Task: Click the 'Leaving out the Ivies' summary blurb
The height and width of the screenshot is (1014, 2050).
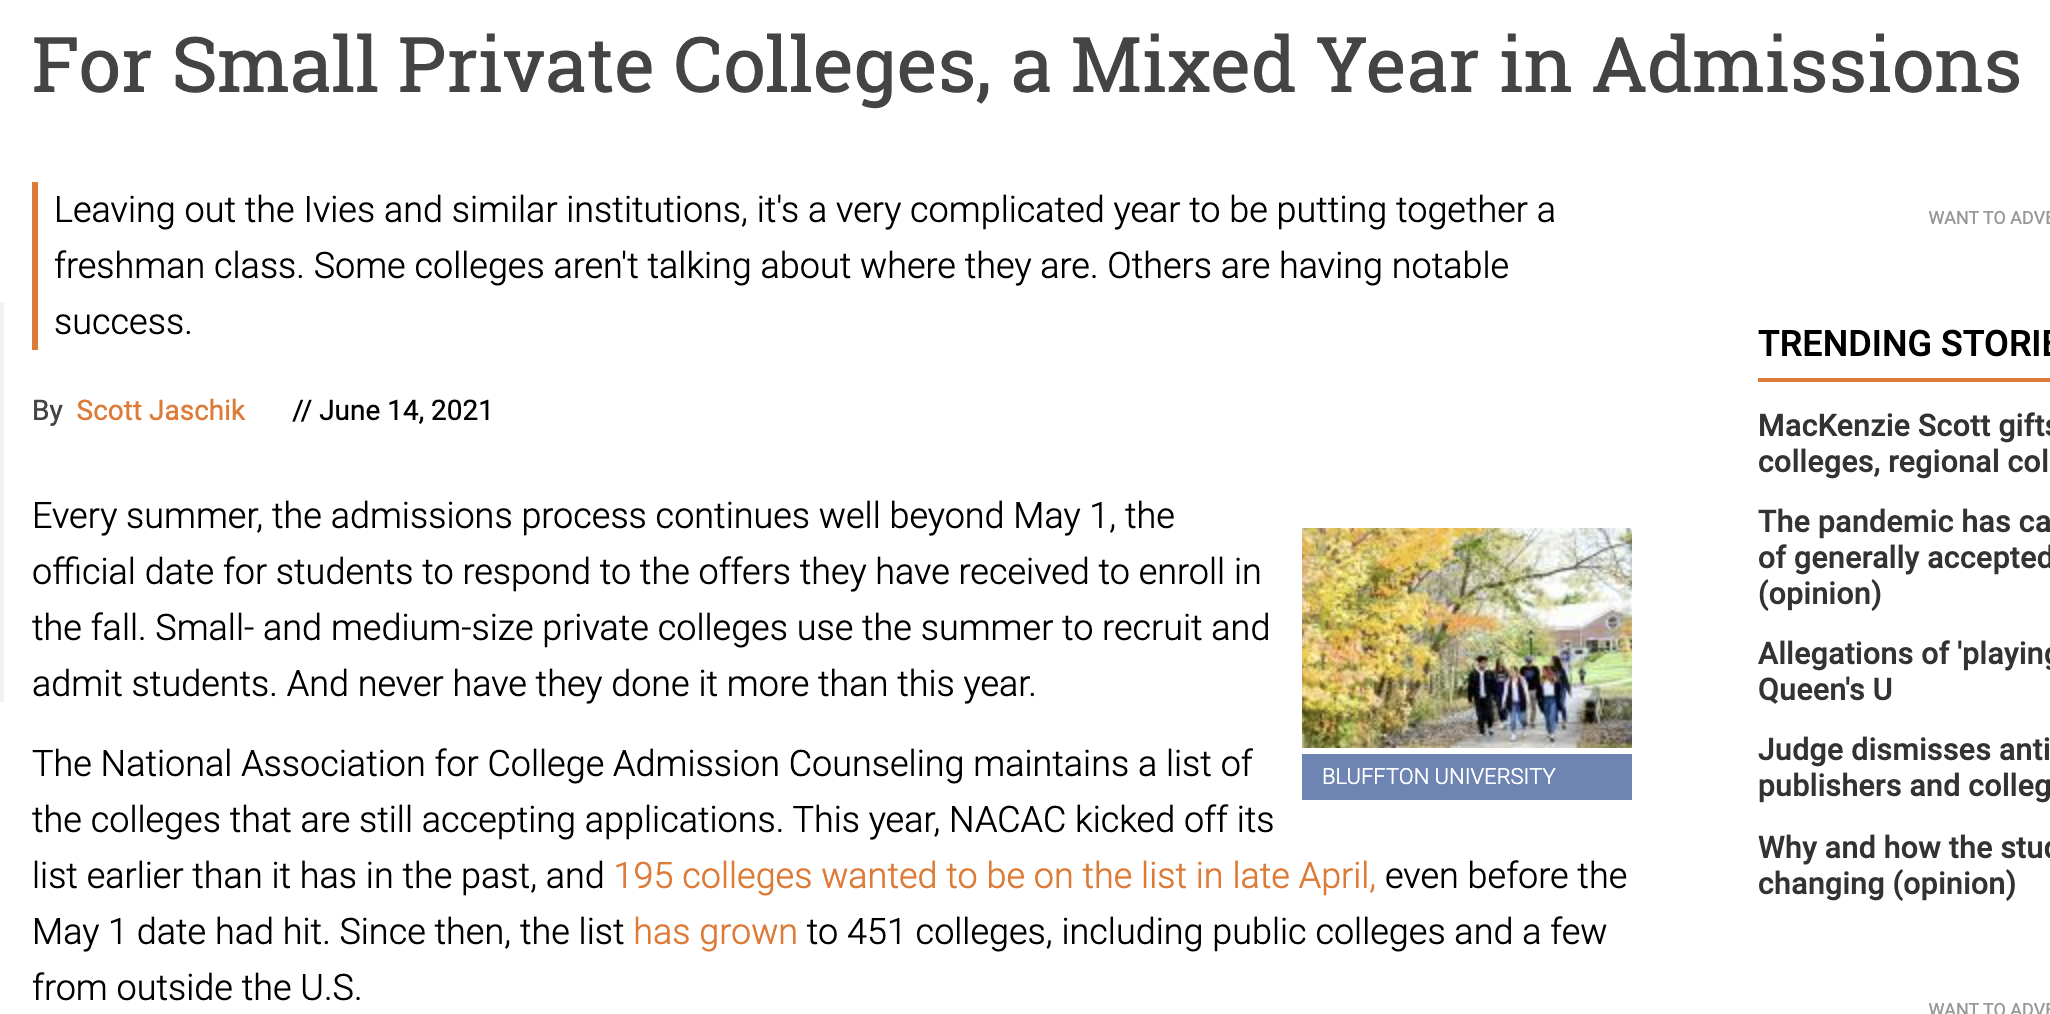Action: (804, 266)
